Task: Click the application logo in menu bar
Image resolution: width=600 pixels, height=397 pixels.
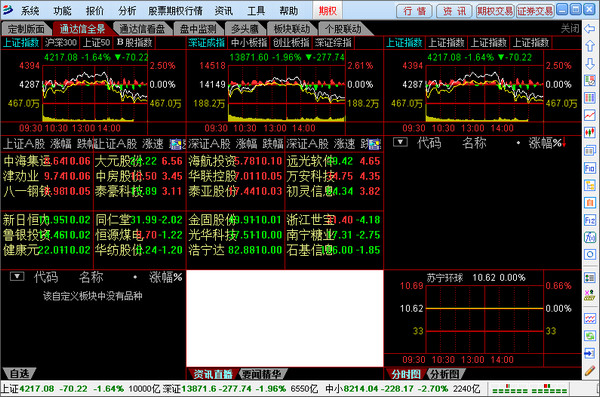Action: 8,10
